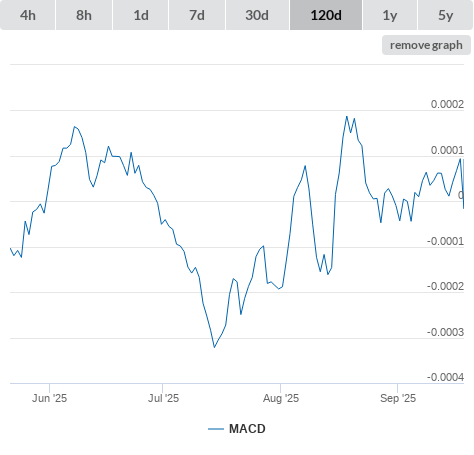The height and width of the screenshot is (455, 474).
Task: Click the Sep '25 axis label
Action: (398, 398)
